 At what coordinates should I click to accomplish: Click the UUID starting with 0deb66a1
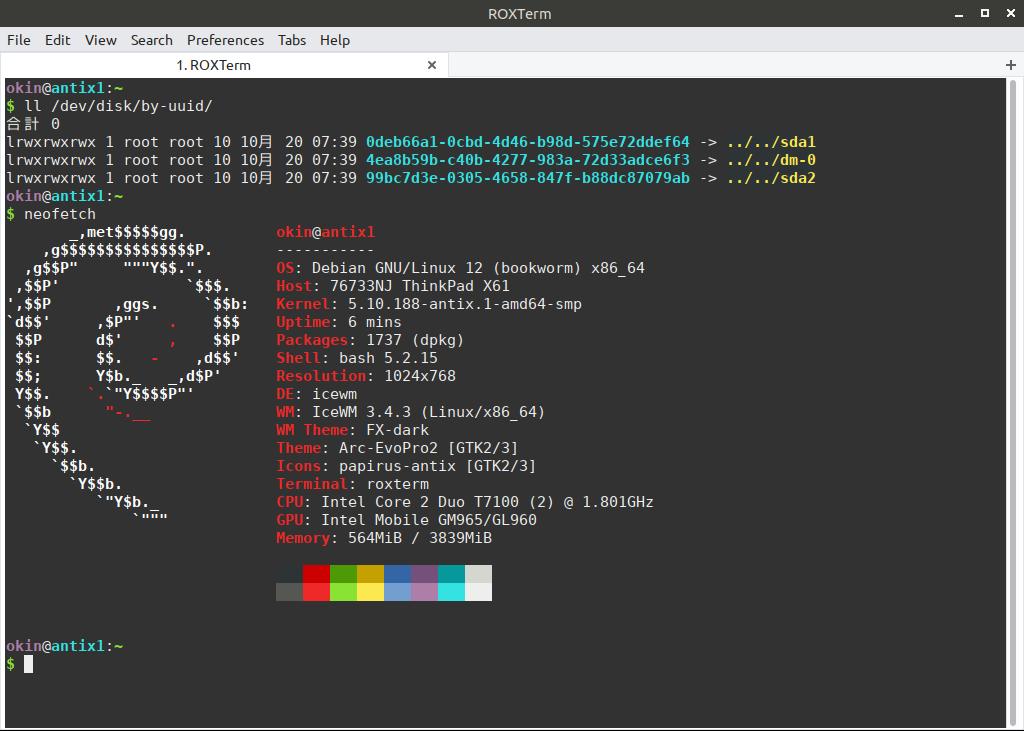point(528,142)
